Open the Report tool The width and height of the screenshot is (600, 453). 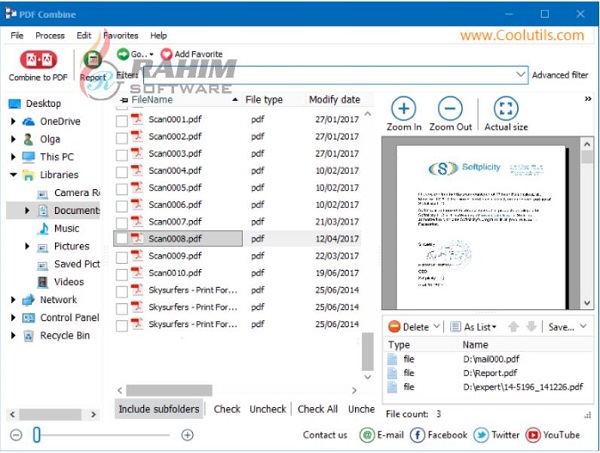tap(91, 62)
